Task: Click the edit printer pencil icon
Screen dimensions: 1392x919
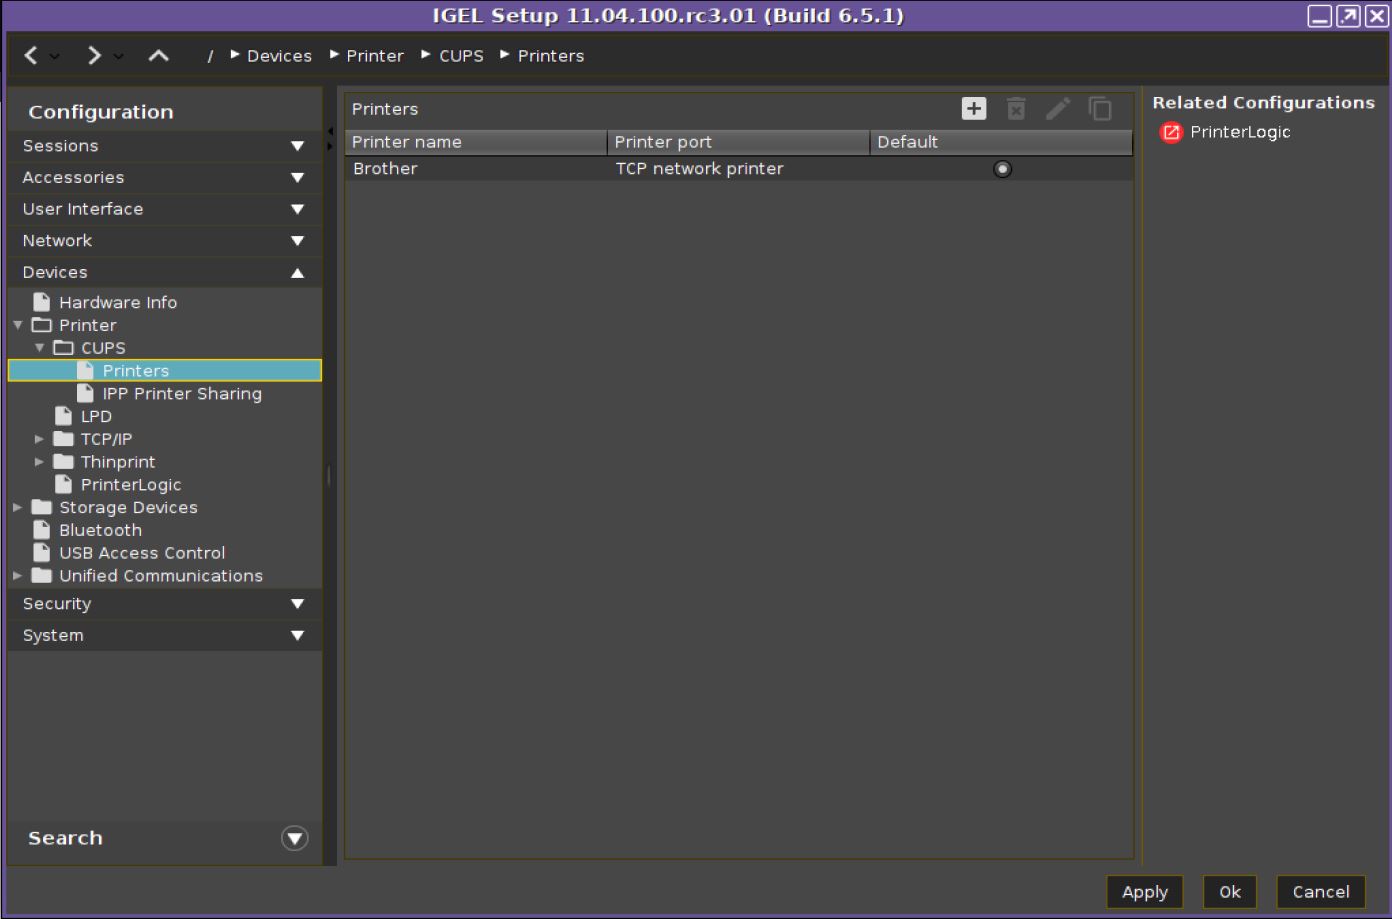Action: (x=1058, y=109)
